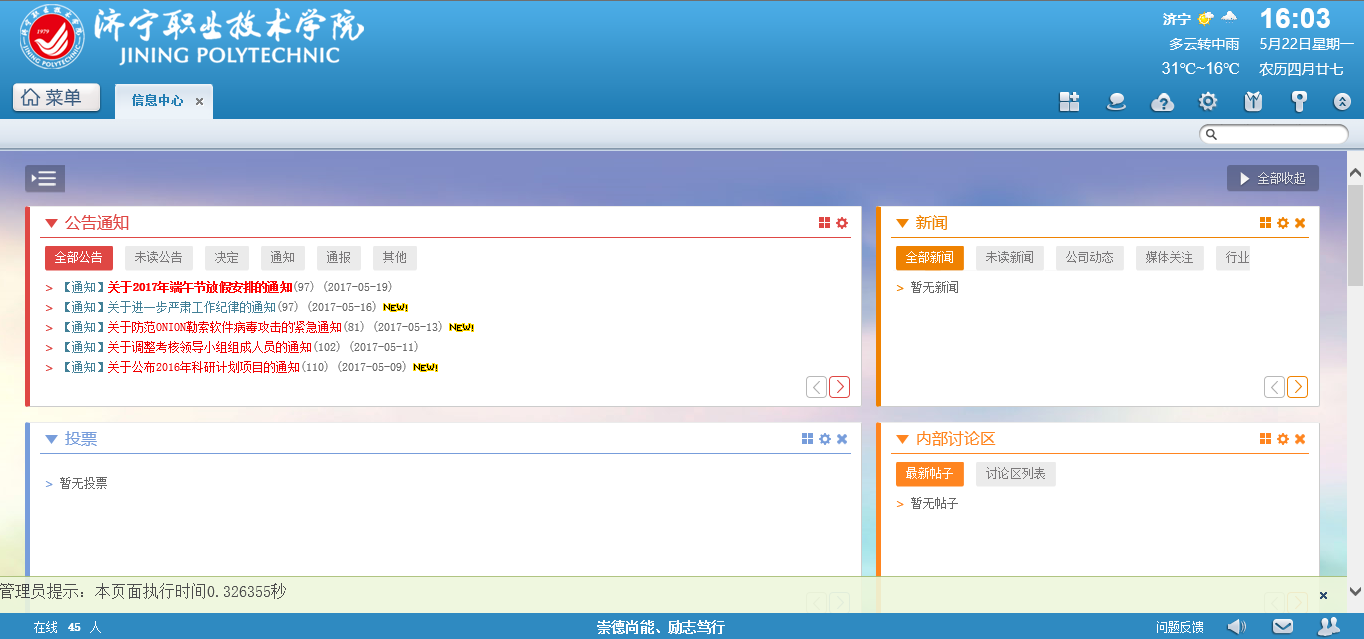Collapse the 公告通知 panel using its triangle
Image resolution: width=1364 pixels, height=639 pixels.
pos(51,224)
